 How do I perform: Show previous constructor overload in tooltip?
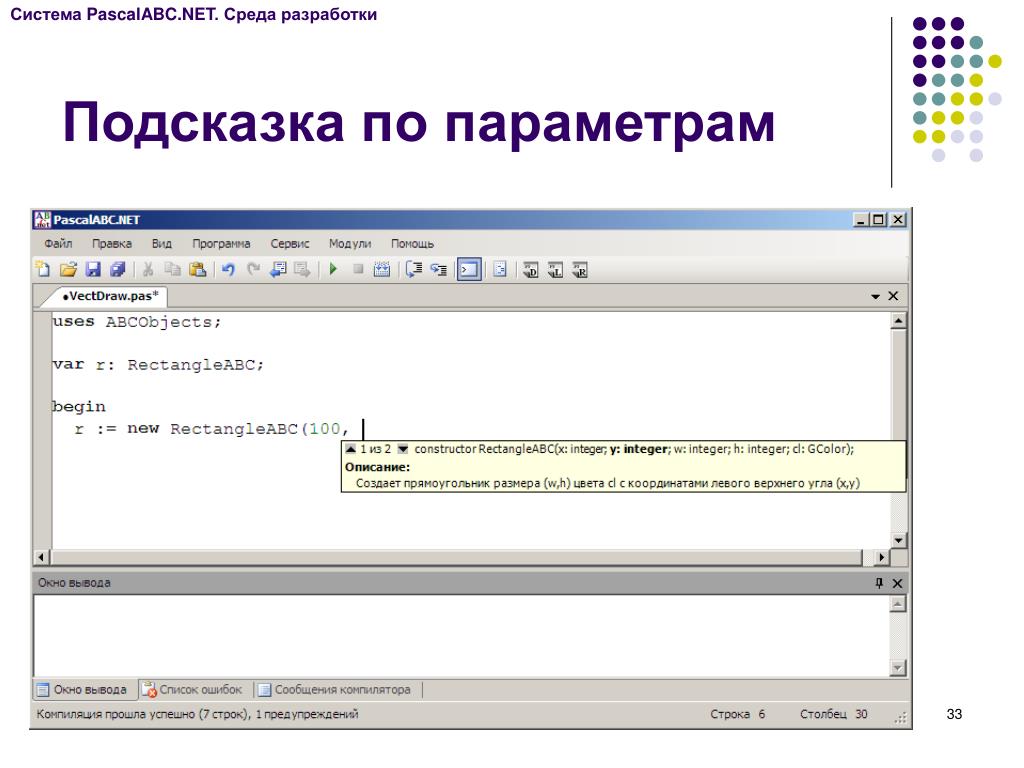(351, 449)
